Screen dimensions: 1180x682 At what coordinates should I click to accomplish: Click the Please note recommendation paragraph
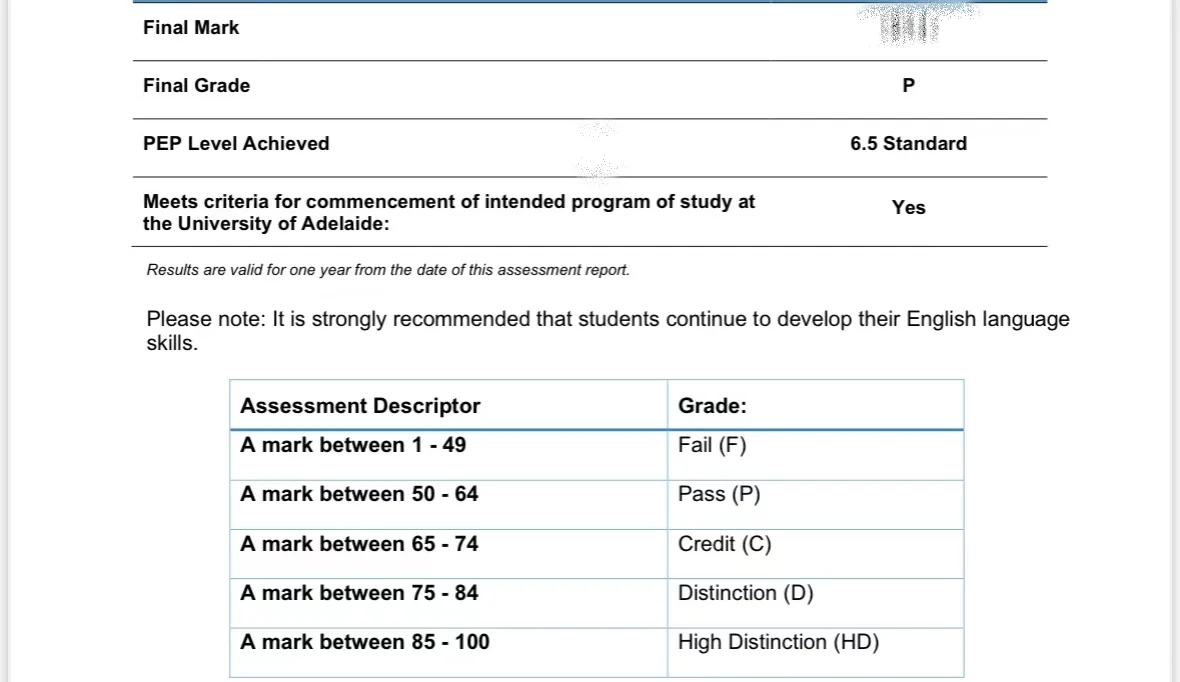click(x=607, y=330)
